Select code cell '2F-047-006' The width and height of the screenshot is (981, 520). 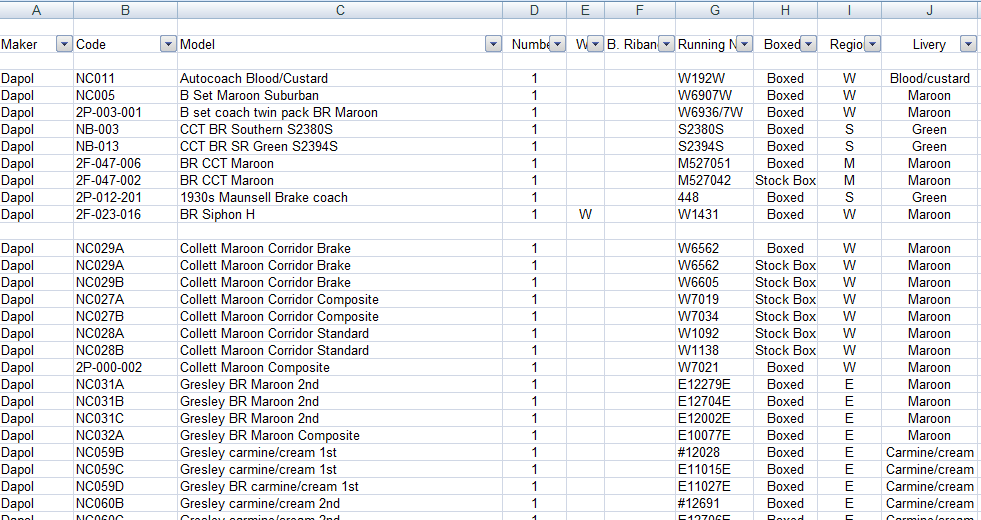[126, 163]
